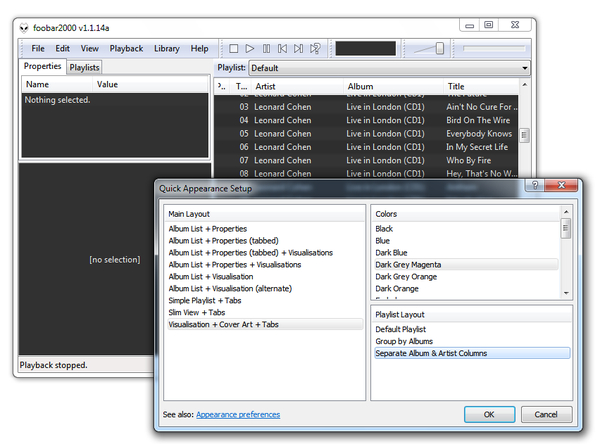Screen dimensions: 600x444
Task: Confirm with the OK button
Action: (489, 415)
